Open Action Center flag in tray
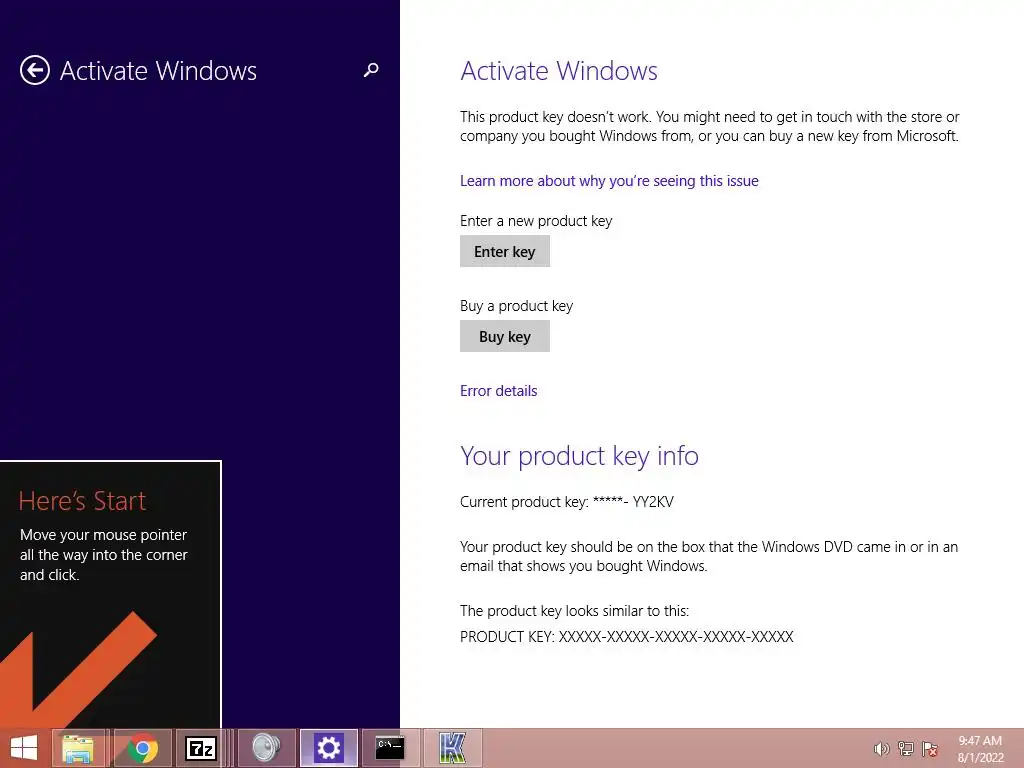Image resolution: width=1024 pixels, height=768 pixels. click(930, 749)
